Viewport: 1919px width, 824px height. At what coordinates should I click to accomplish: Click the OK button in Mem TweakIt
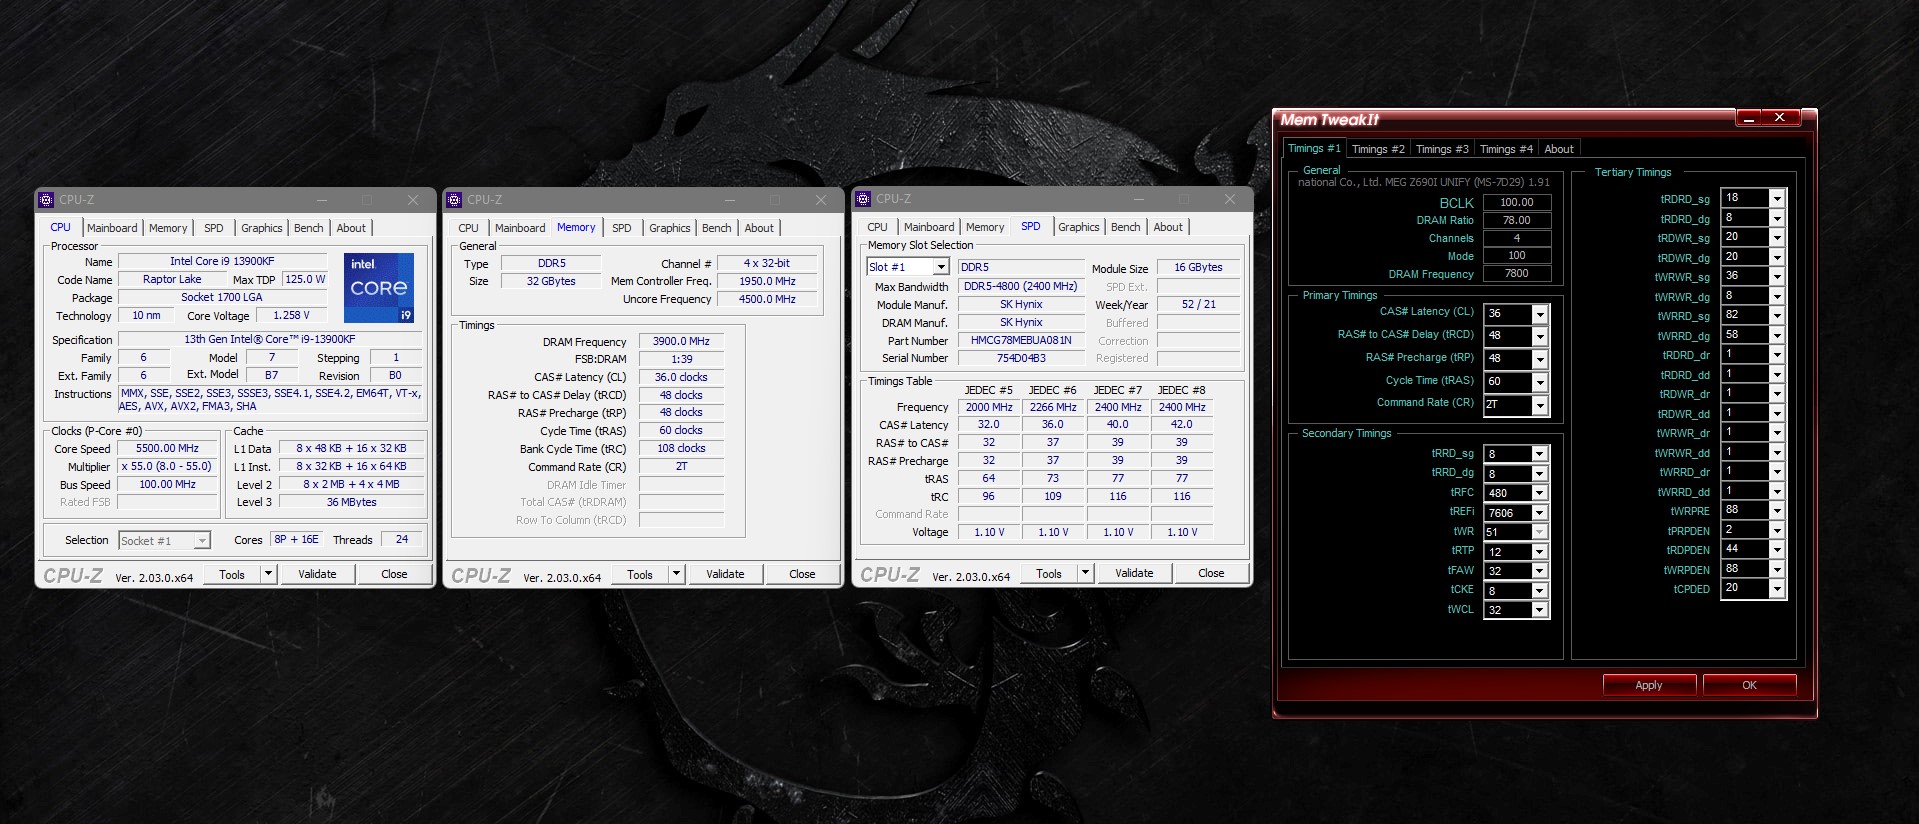(1749, 685)
